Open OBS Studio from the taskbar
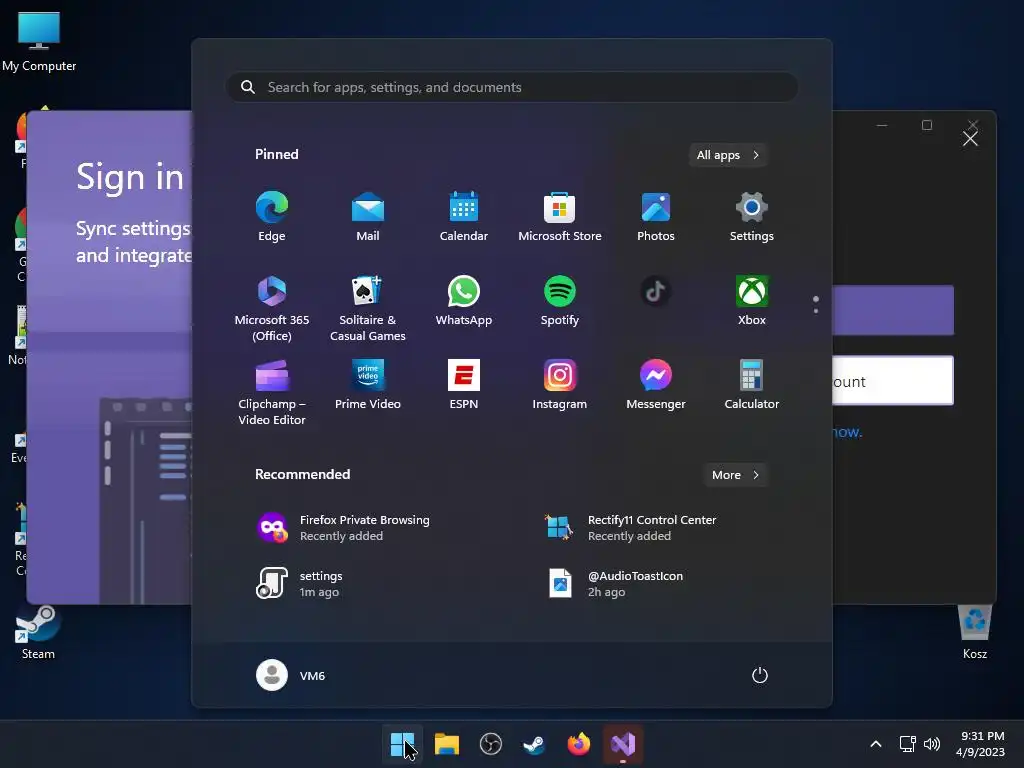 pyautogui.click(x=490, y=744)
